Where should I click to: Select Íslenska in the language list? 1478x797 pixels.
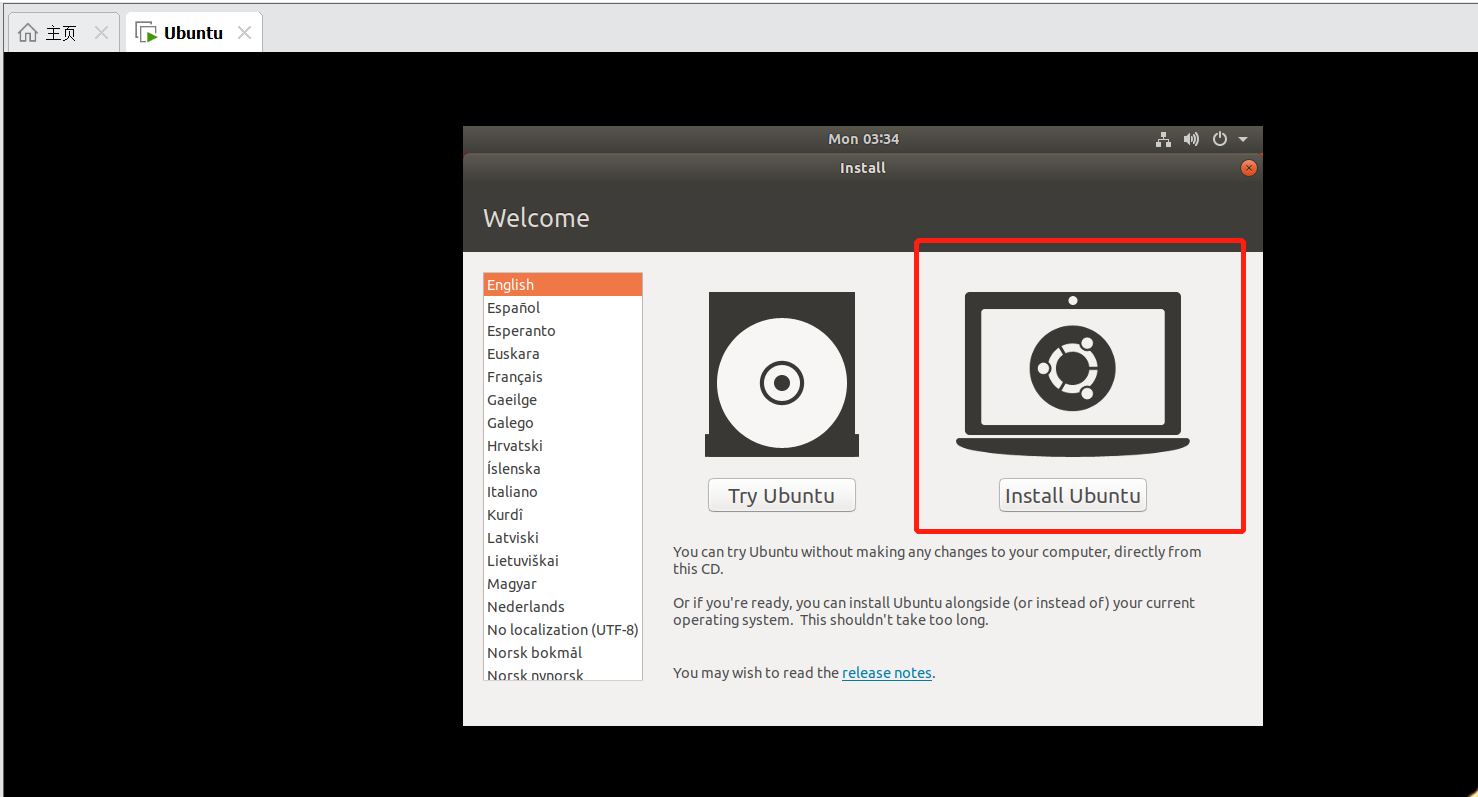click(563, 469)
